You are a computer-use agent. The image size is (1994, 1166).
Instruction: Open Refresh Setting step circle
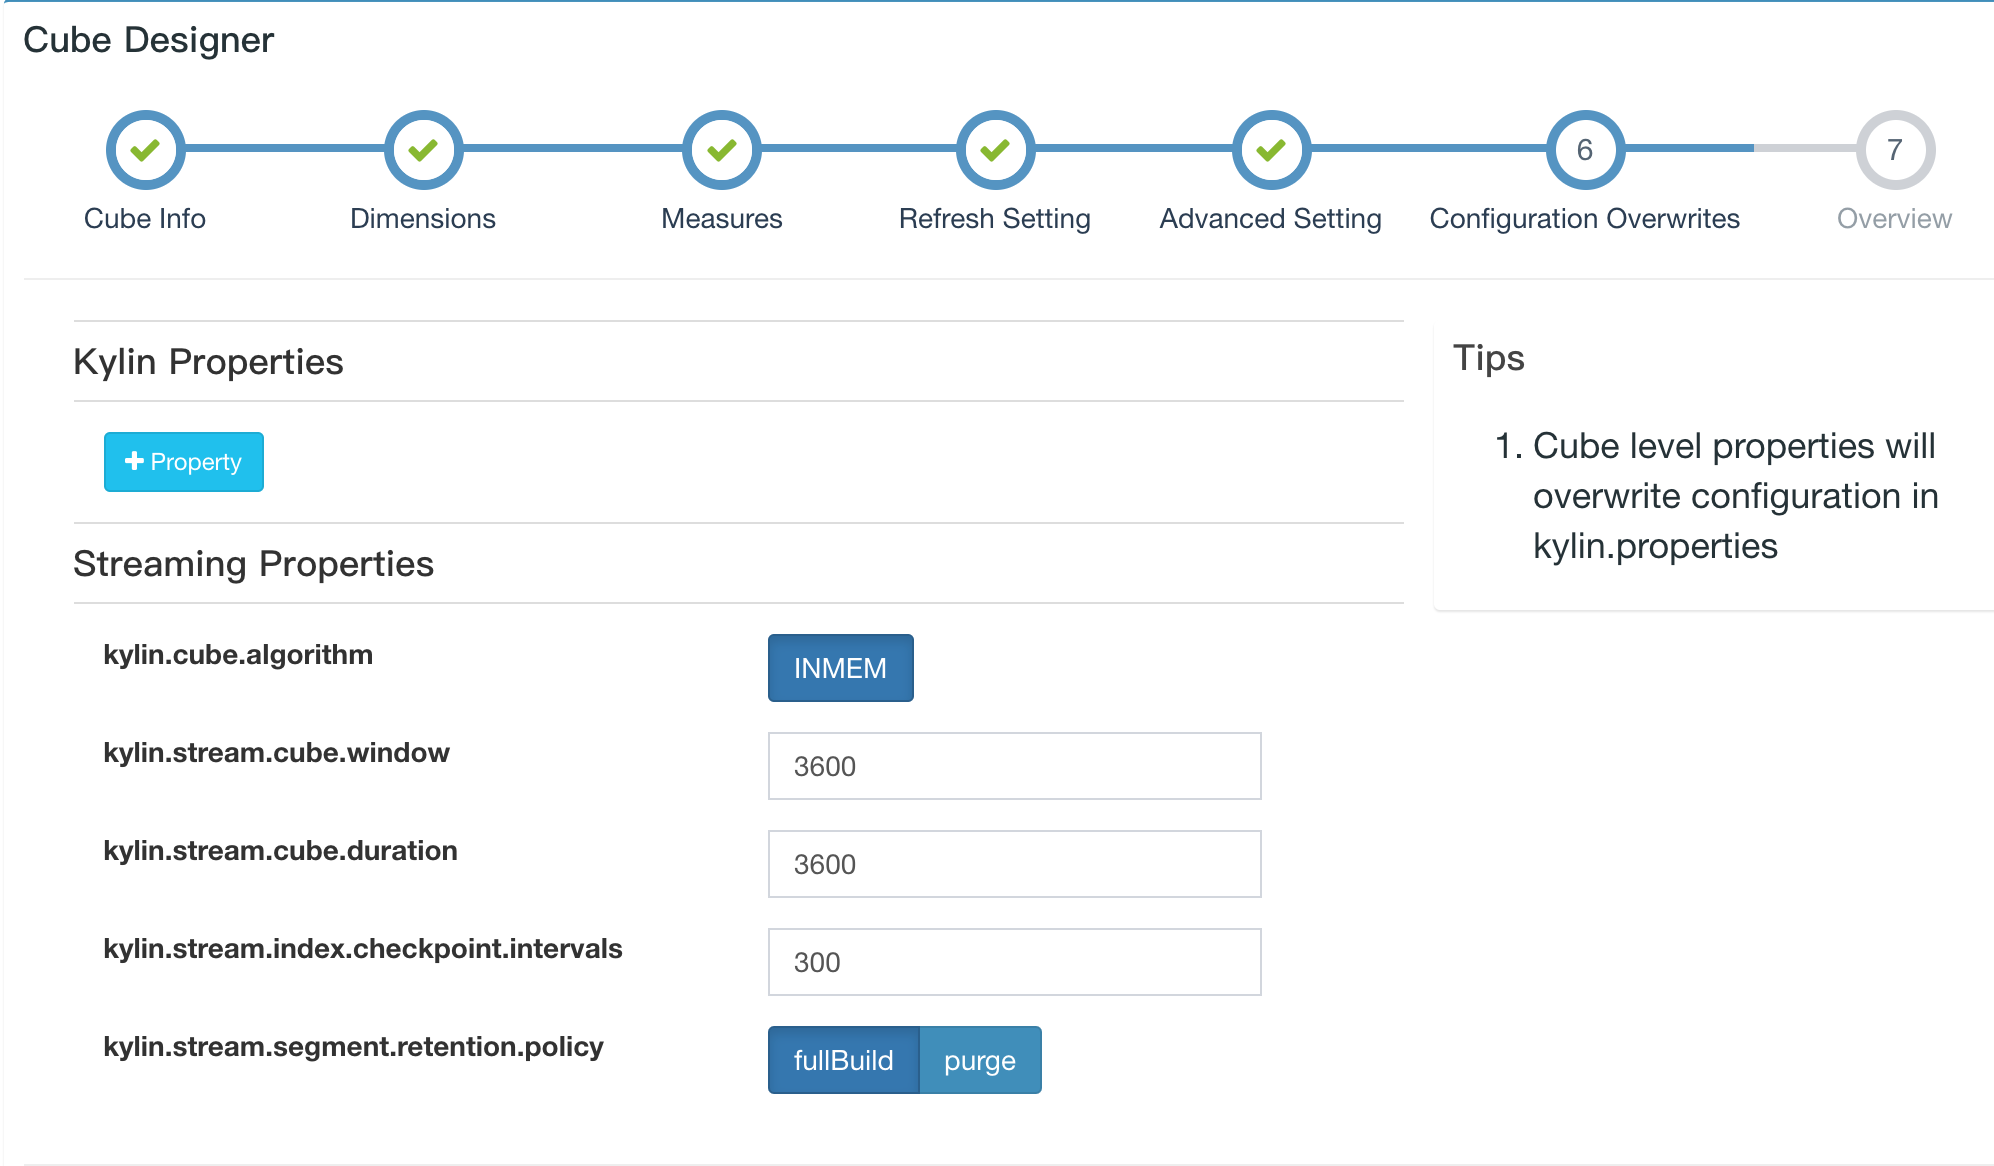995,150
